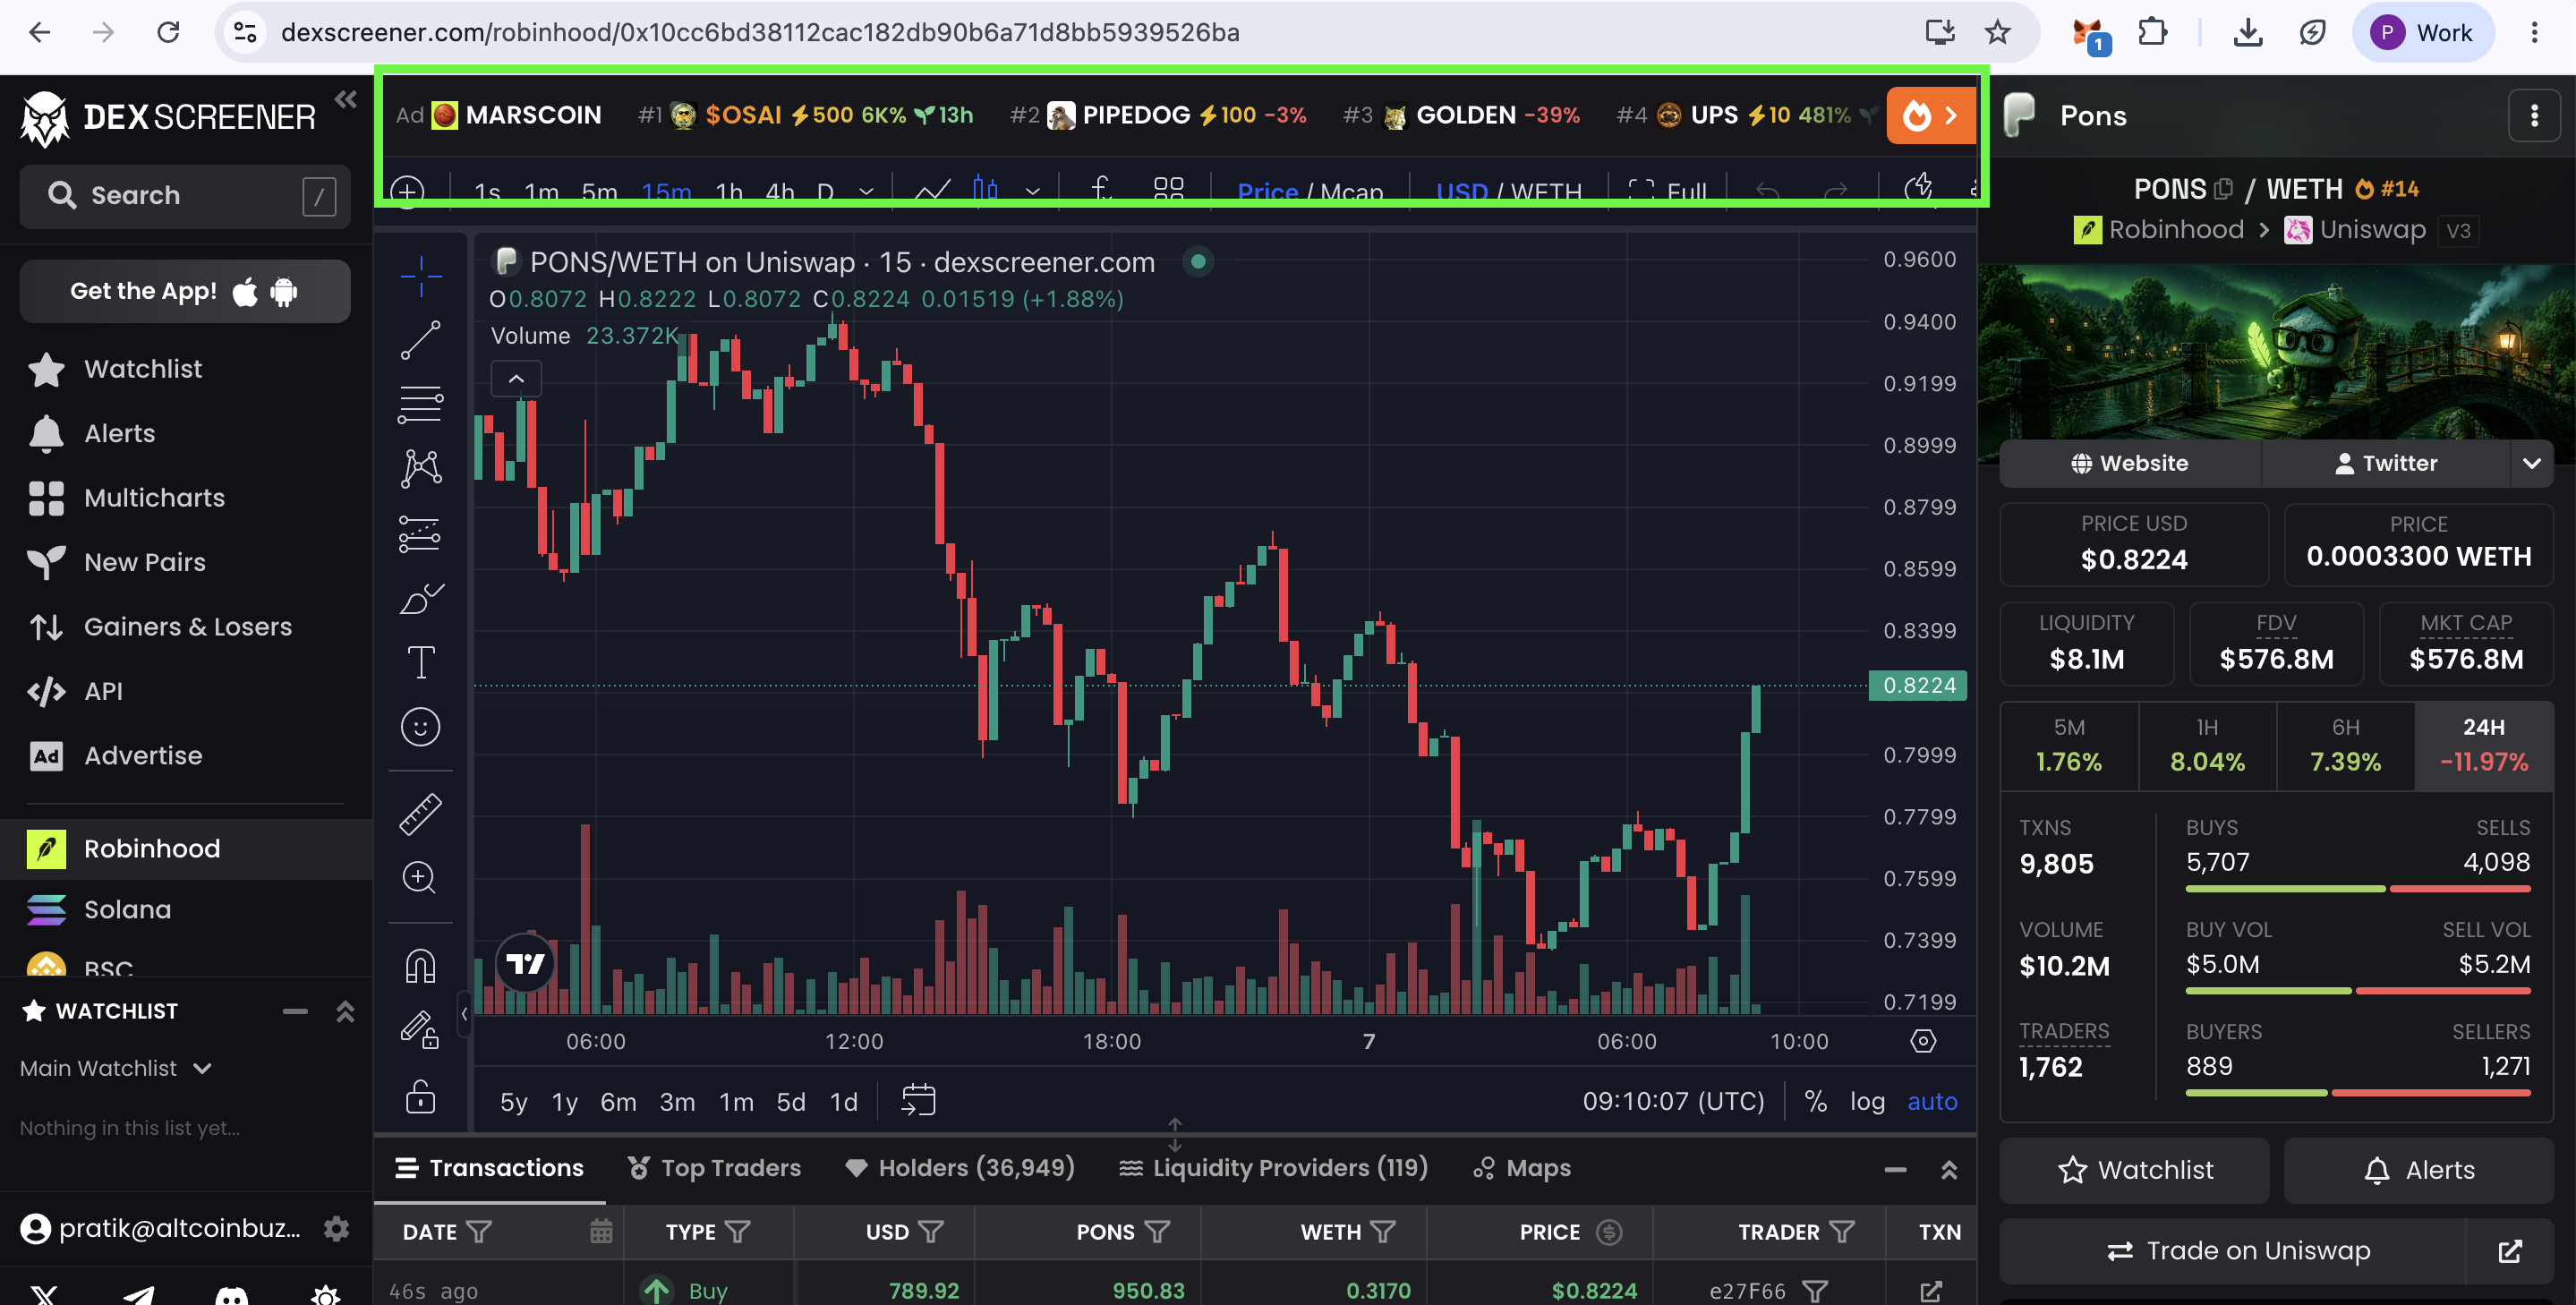Collapse the chart legend arrow
Screen dimensions: 2576x1305
pos(516,379)
